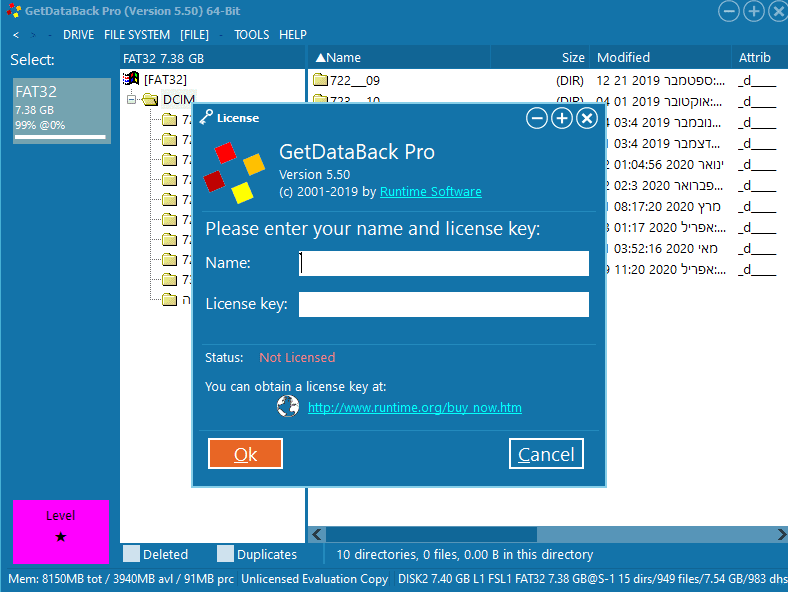The image size is (788, 592).
Task: Open the FILE SYSTEM menu
Action: click(137, 35)
